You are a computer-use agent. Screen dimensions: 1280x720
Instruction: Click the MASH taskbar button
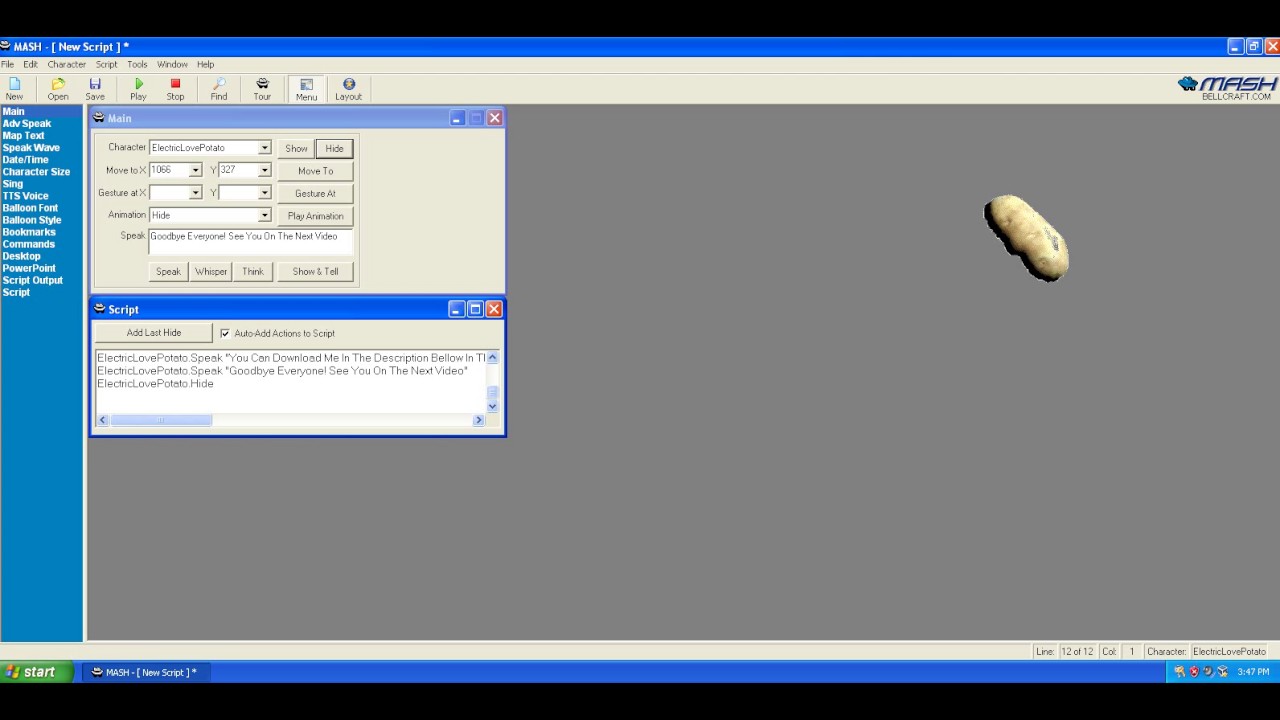(144, 672)
